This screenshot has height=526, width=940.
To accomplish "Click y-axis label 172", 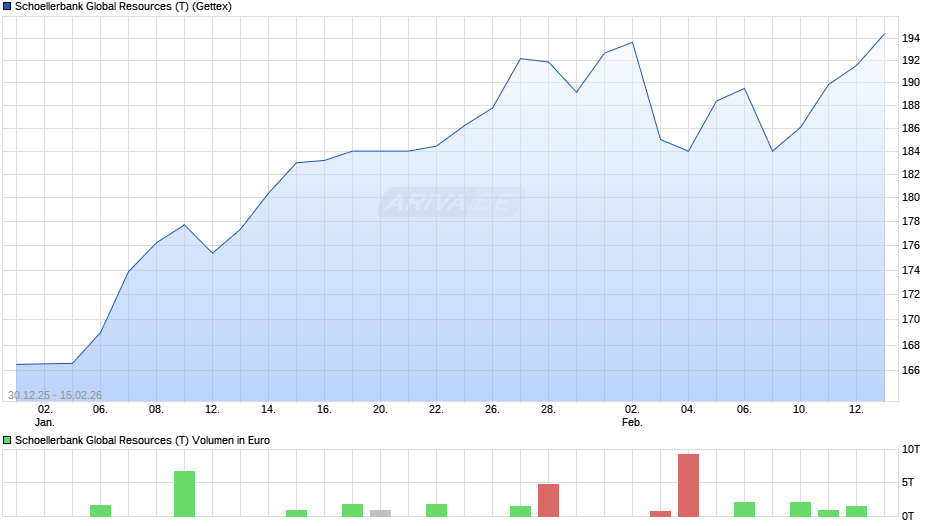I will (x=911, y=294).
